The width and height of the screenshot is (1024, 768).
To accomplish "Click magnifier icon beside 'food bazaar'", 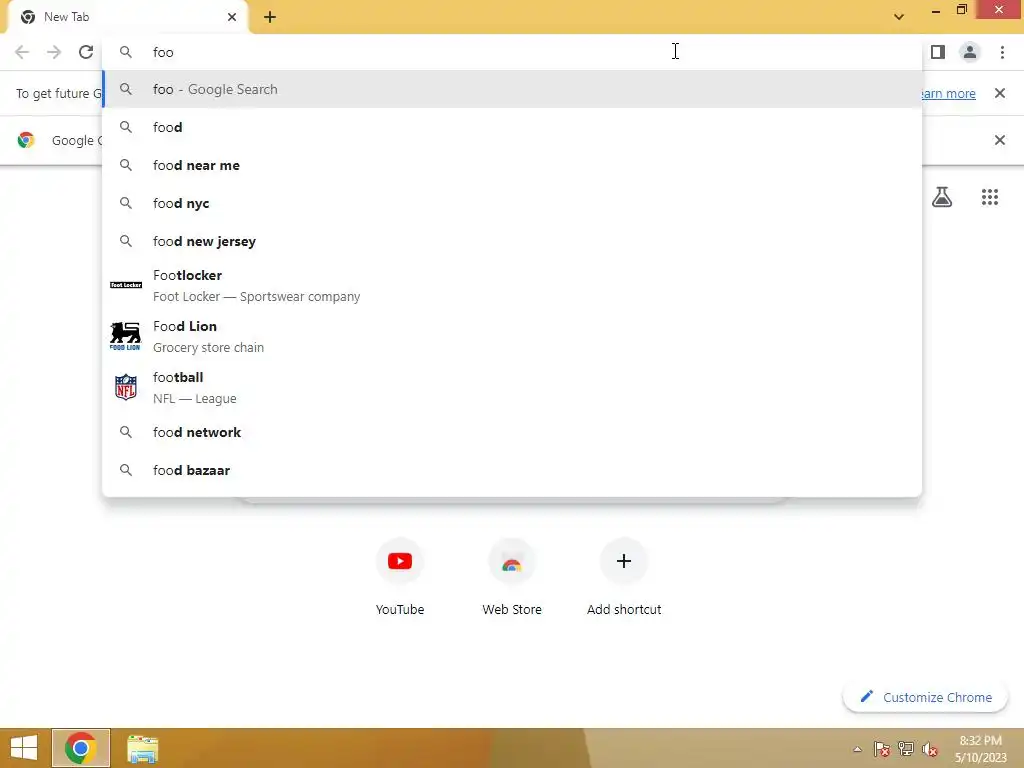I will (126, 470).
